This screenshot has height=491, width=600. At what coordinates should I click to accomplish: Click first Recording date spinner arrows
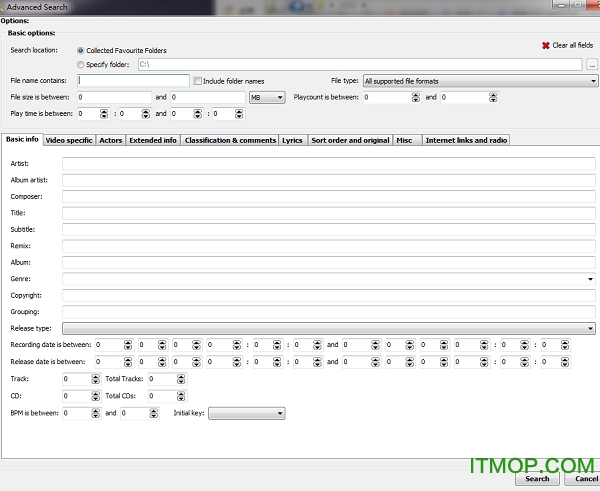coord(128,345)
